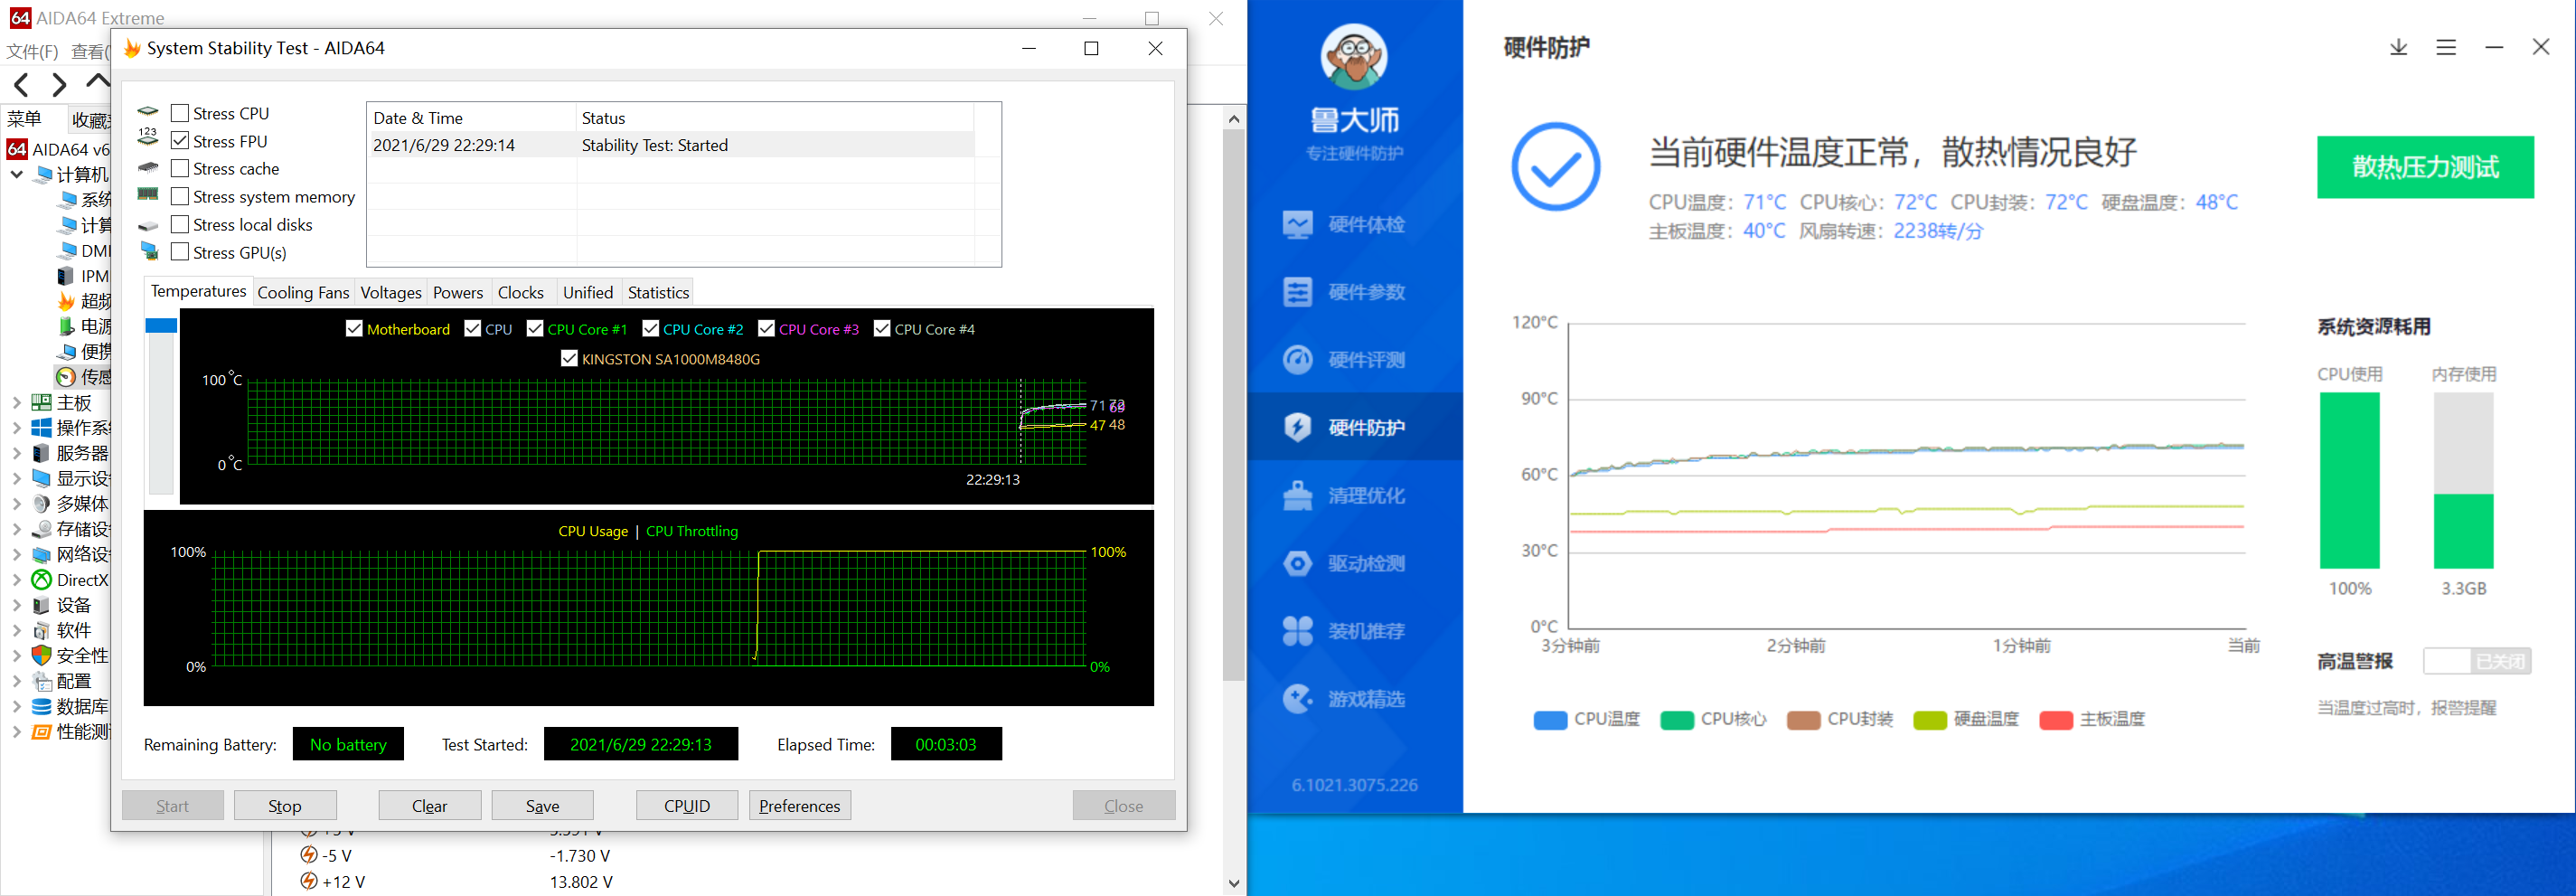Click the 超频 flame tree icon
Screen dimensions: 2576x896
coord(66,301)
